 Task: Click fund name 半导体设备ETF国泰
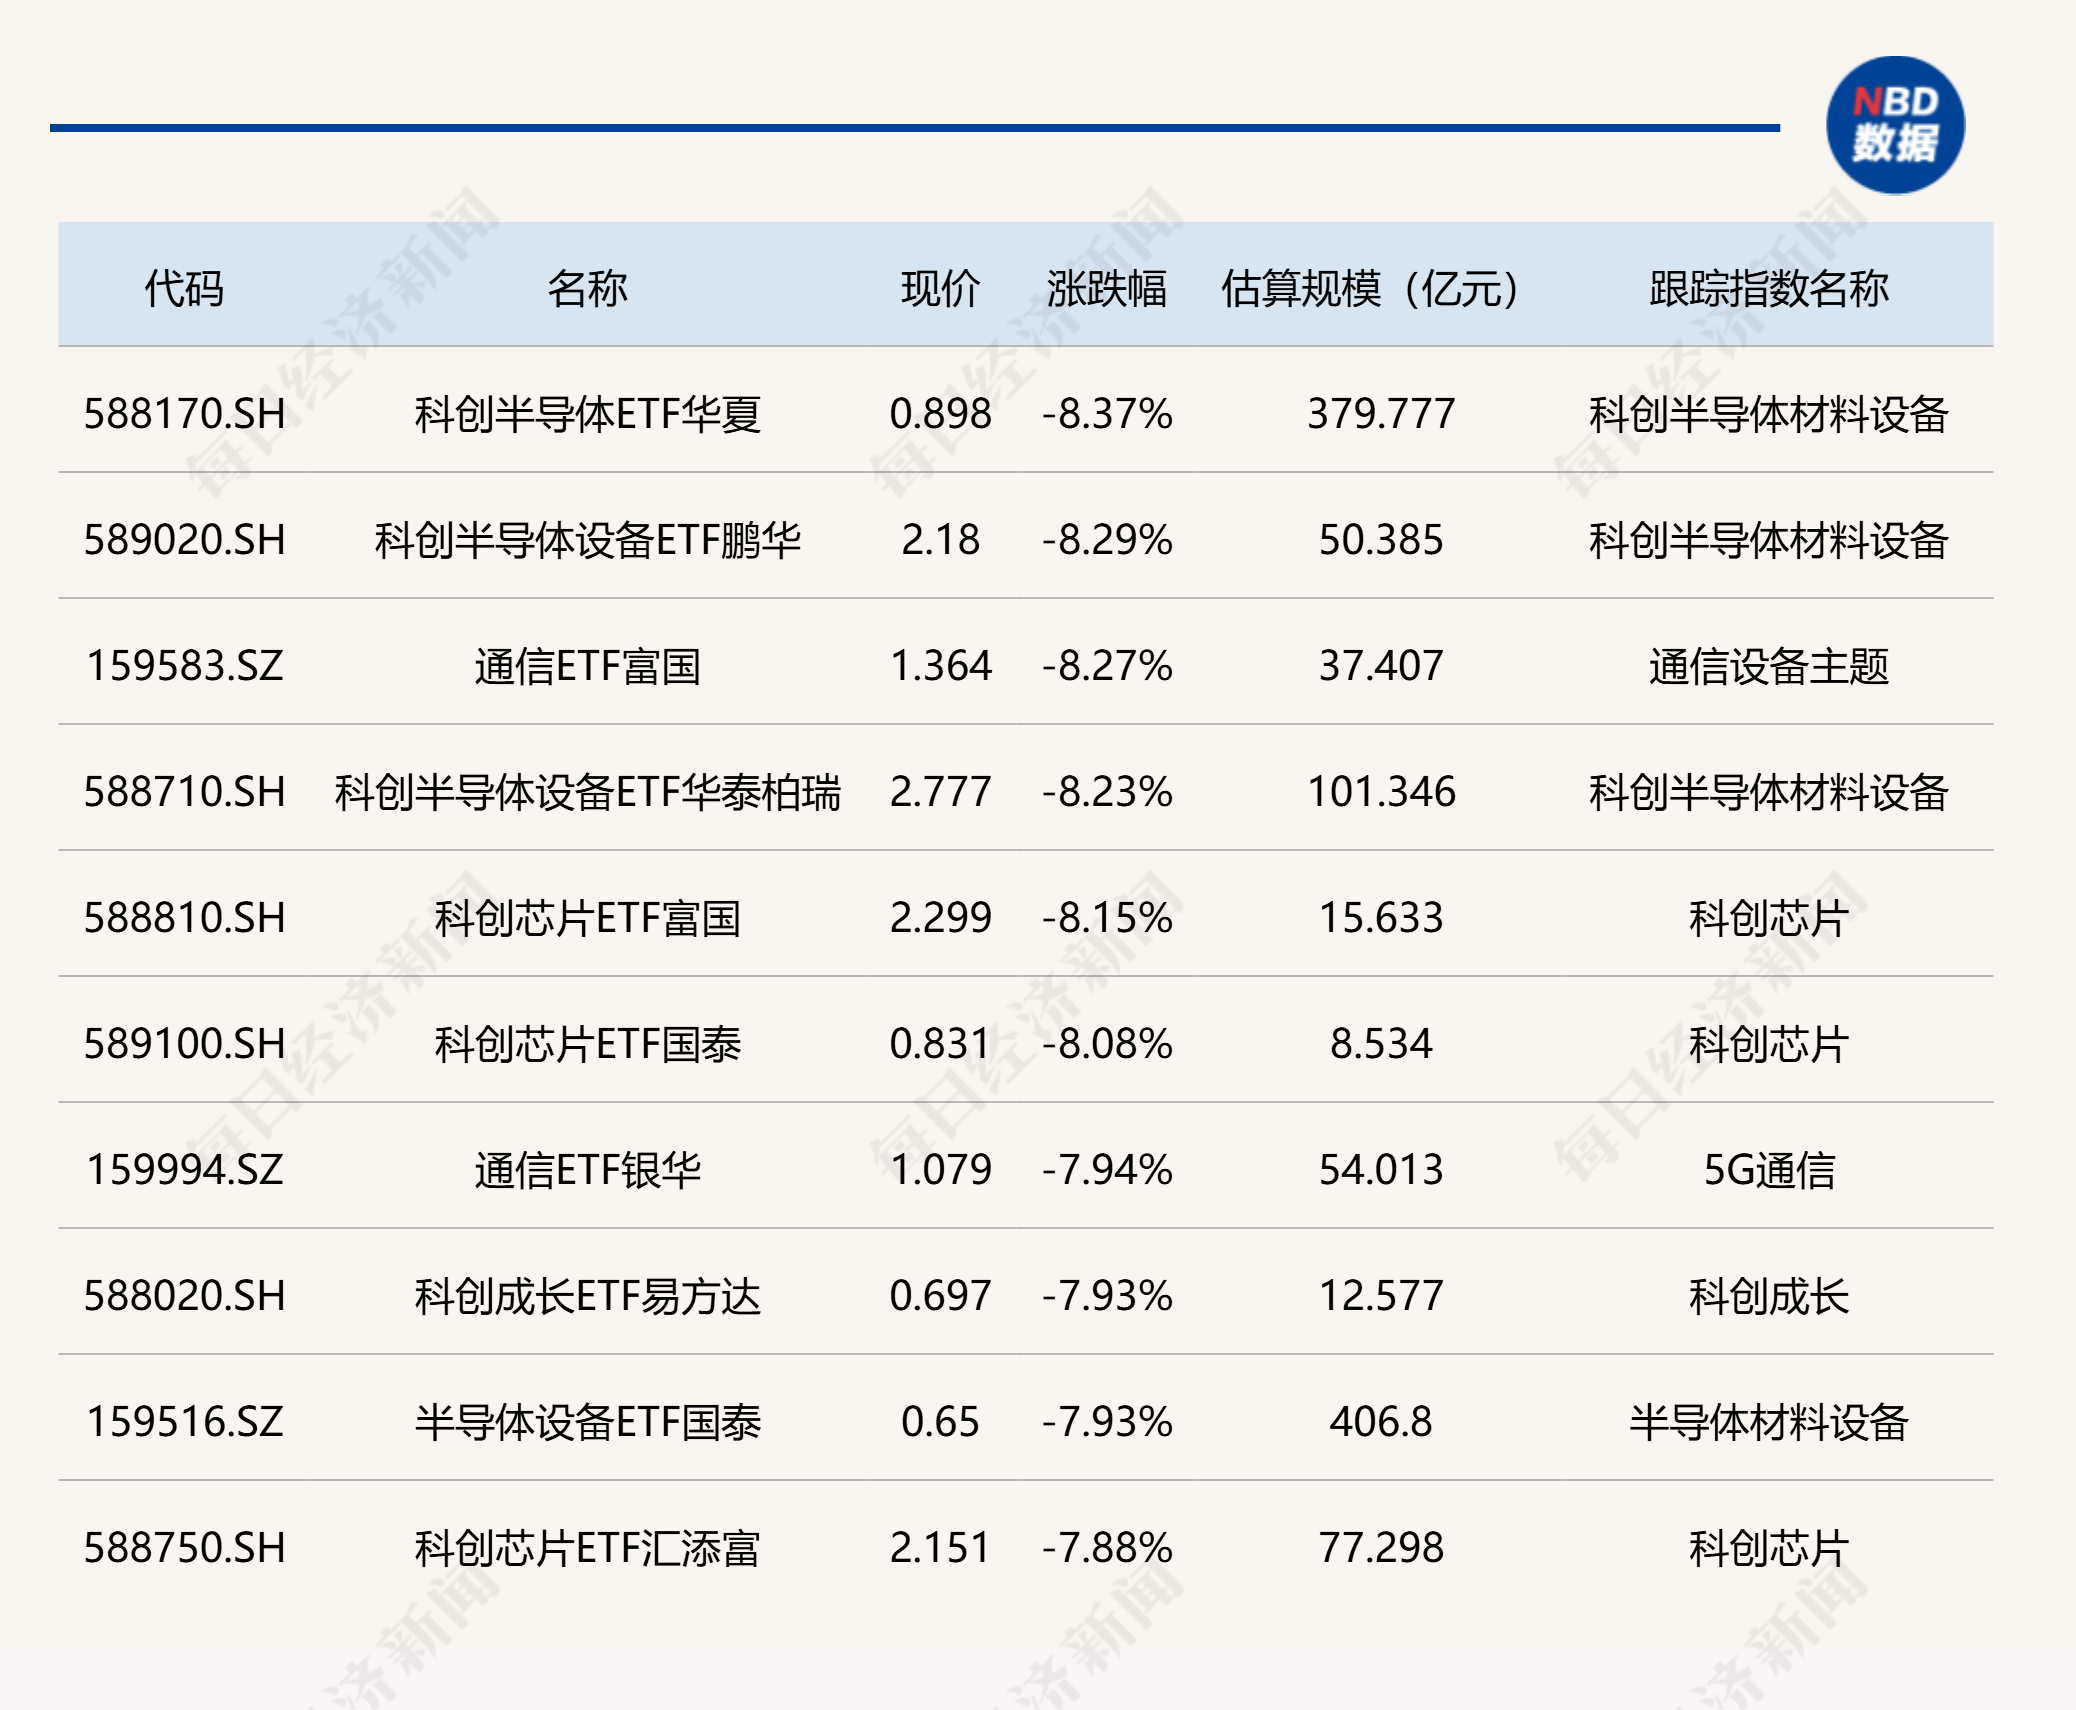pos(587,1422)
